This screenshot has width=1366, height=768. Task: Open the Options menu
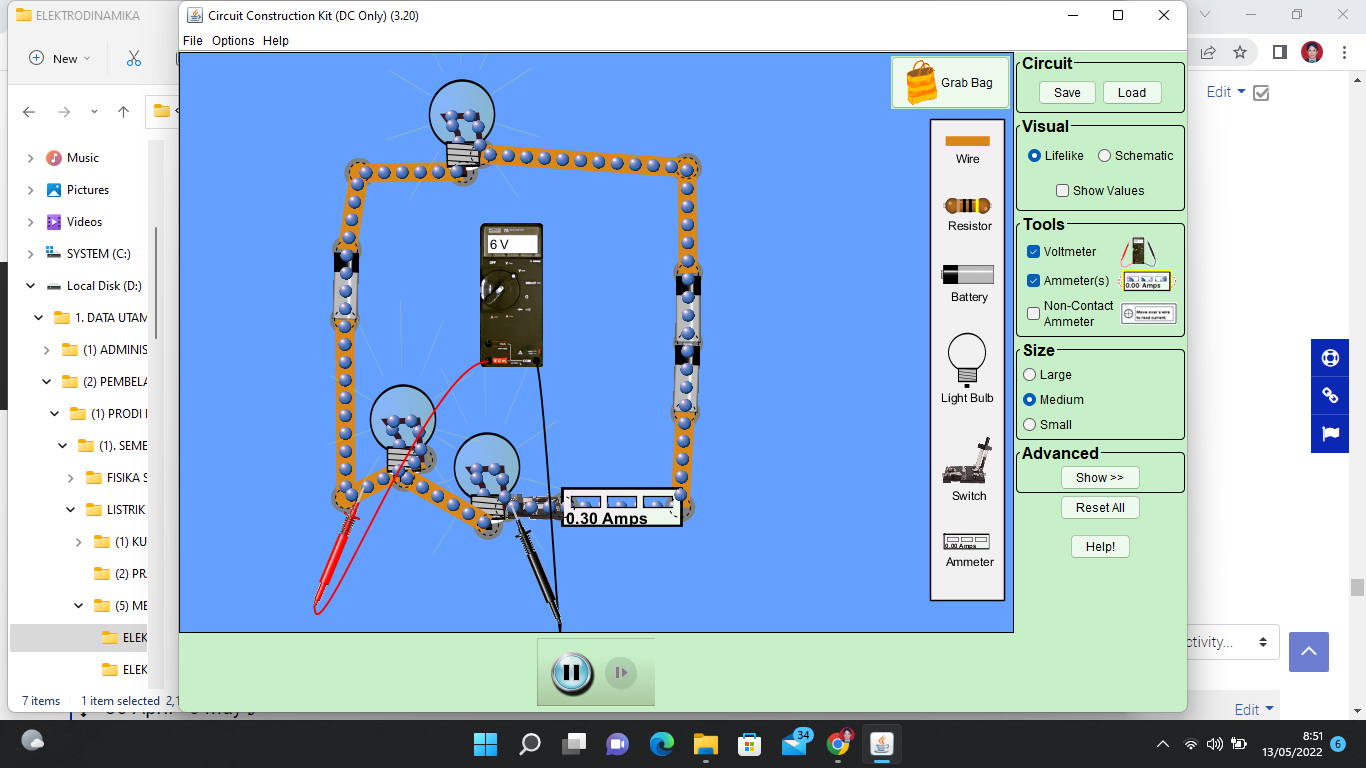click(233, 41)
